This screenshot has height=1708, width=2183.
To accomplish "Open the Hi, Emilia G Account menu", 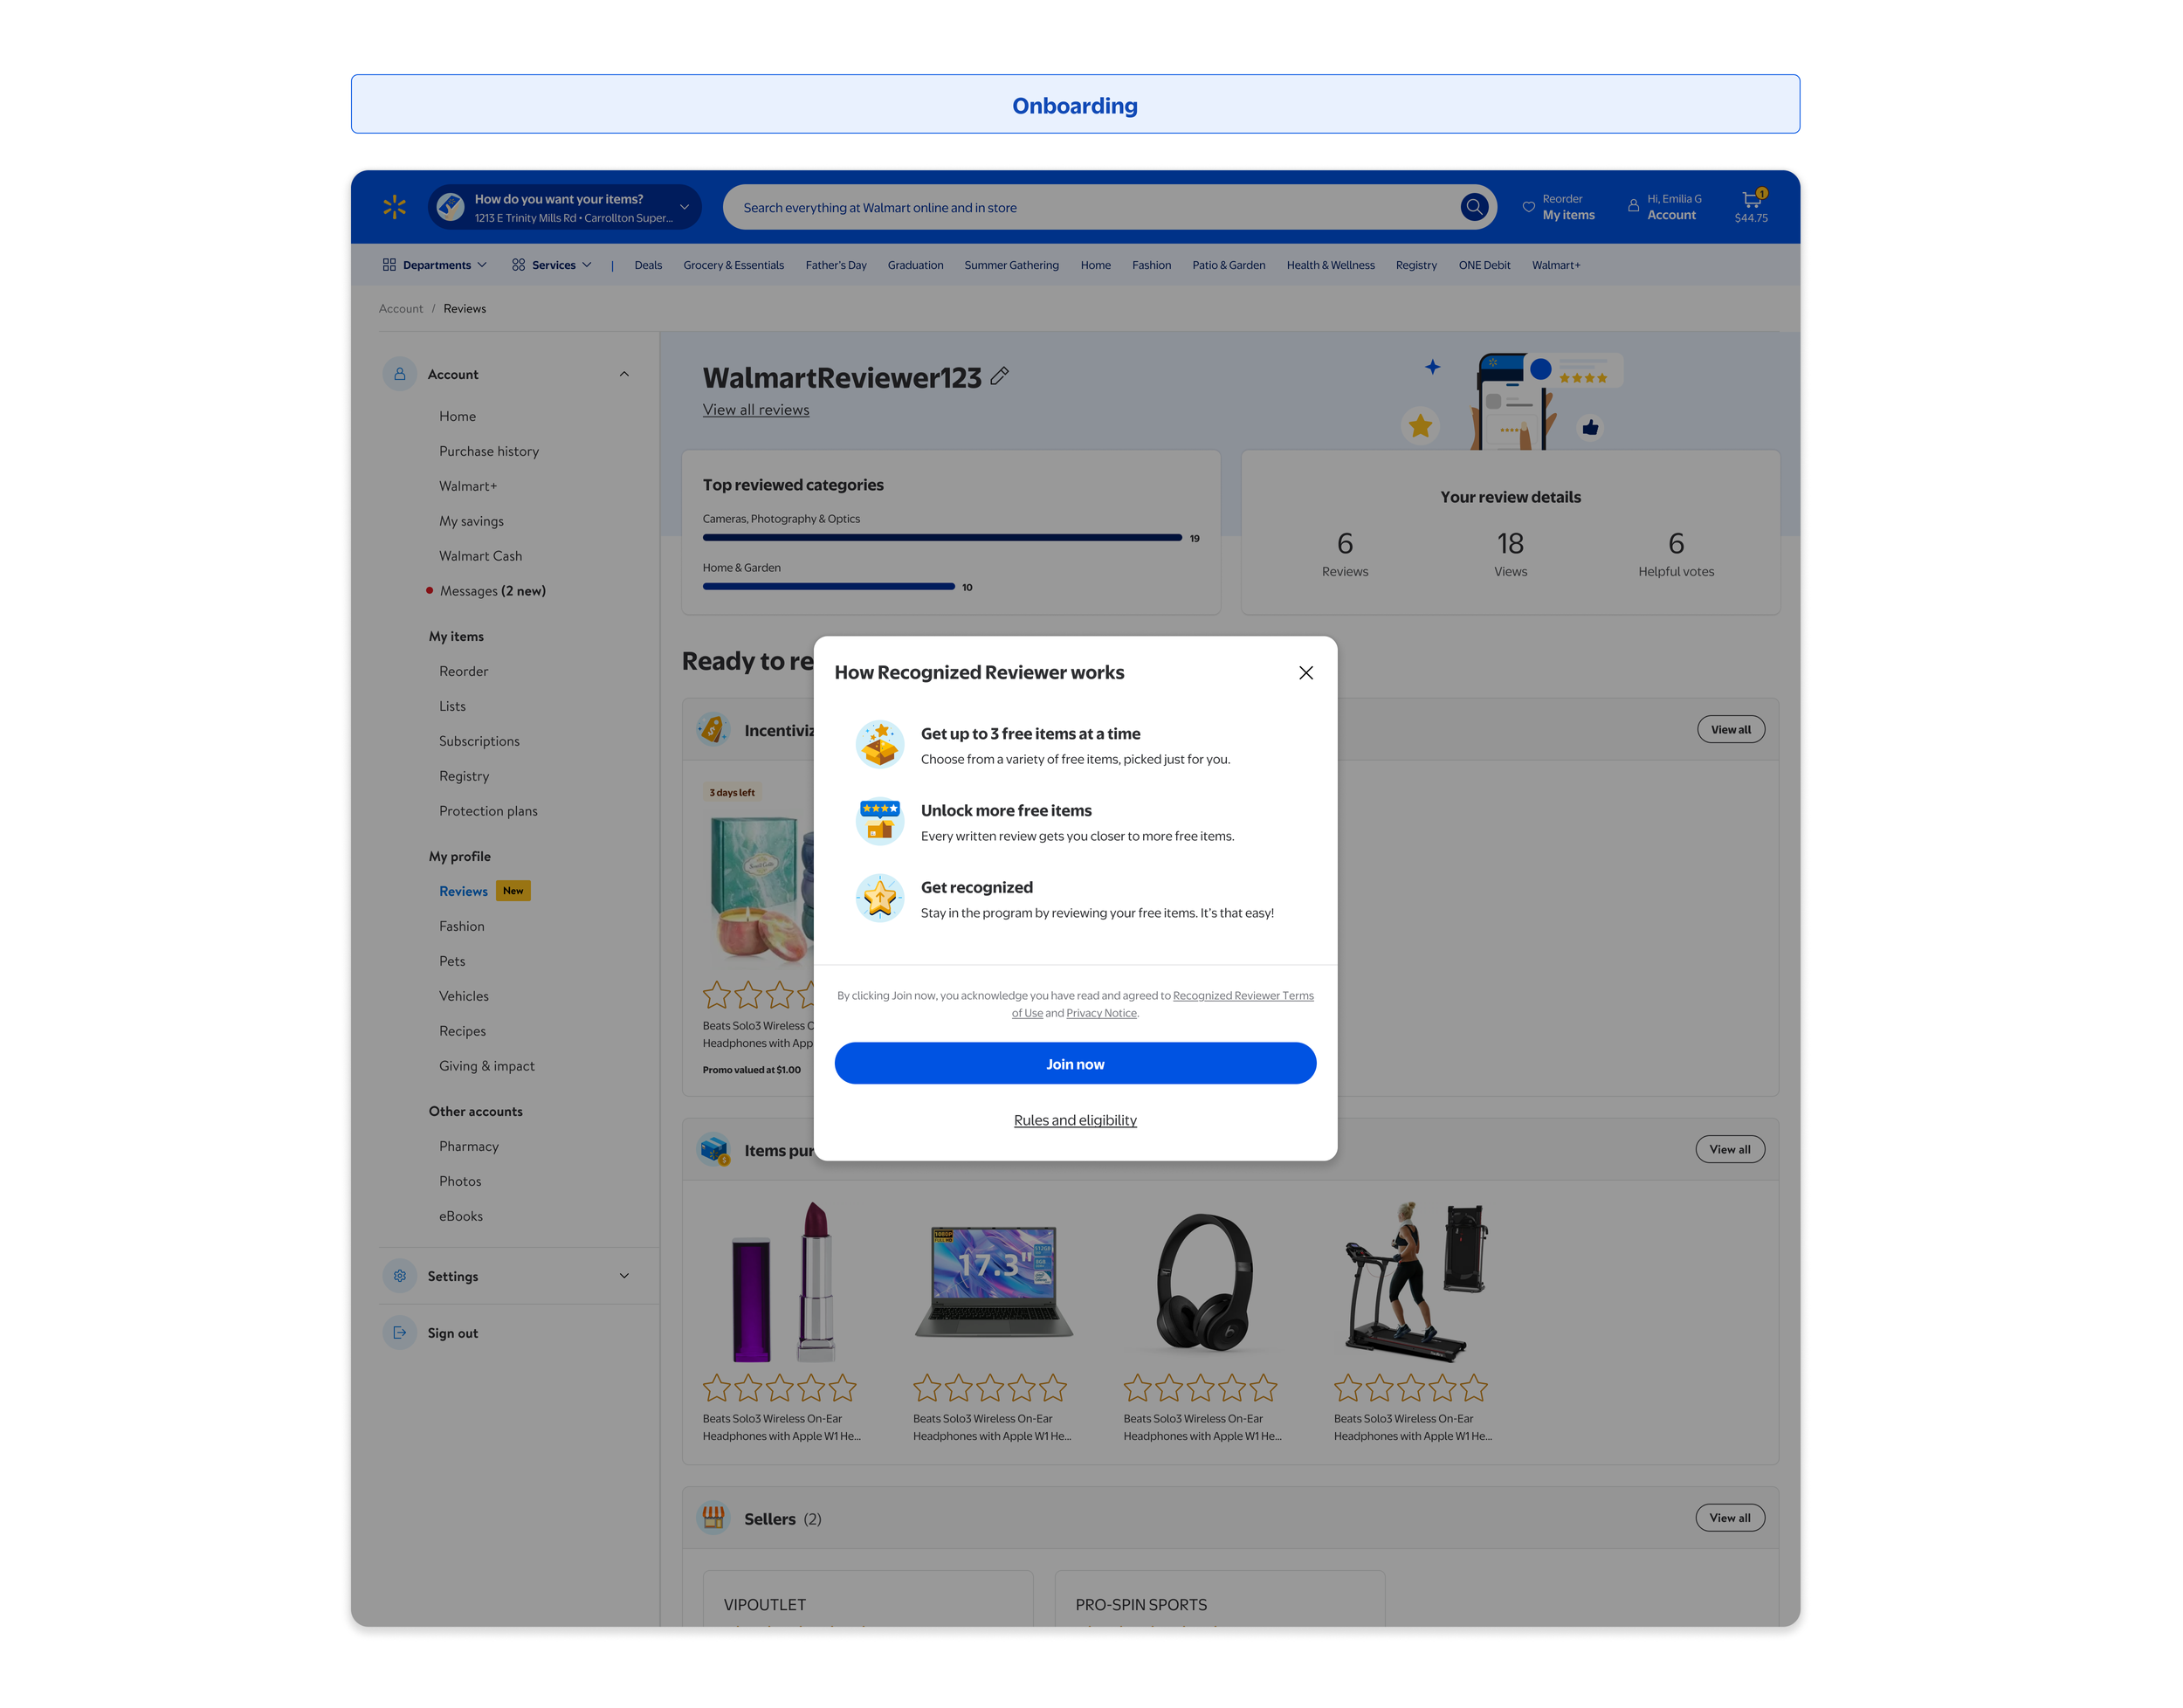I will [x=1664, y=207].
